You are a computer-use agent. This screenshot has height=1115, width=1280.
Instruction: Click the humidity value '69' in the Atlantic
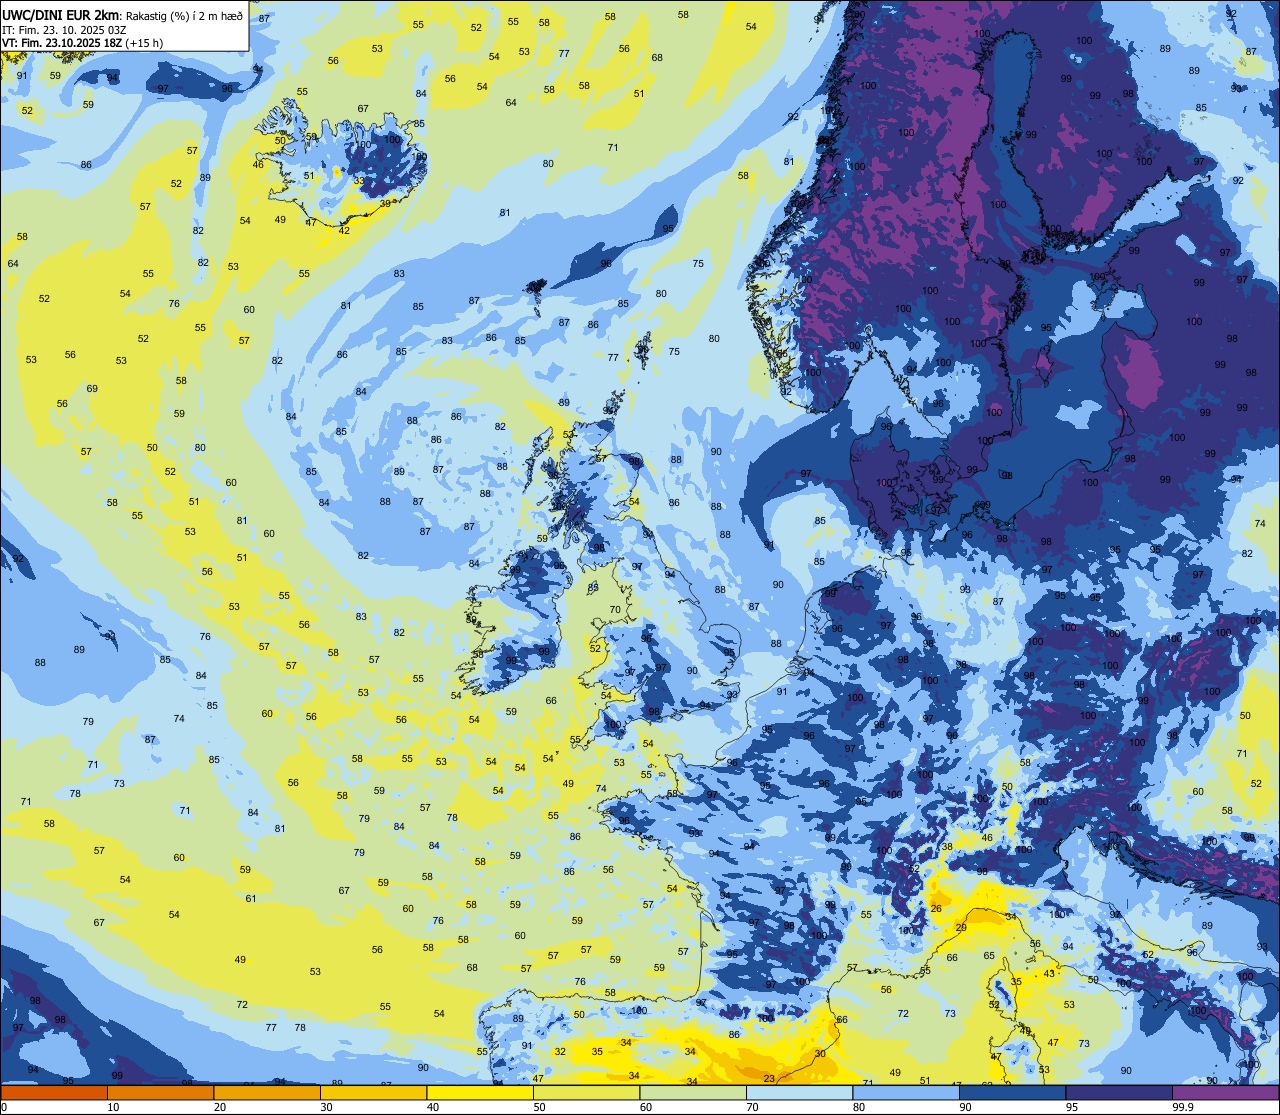(92, 388)
